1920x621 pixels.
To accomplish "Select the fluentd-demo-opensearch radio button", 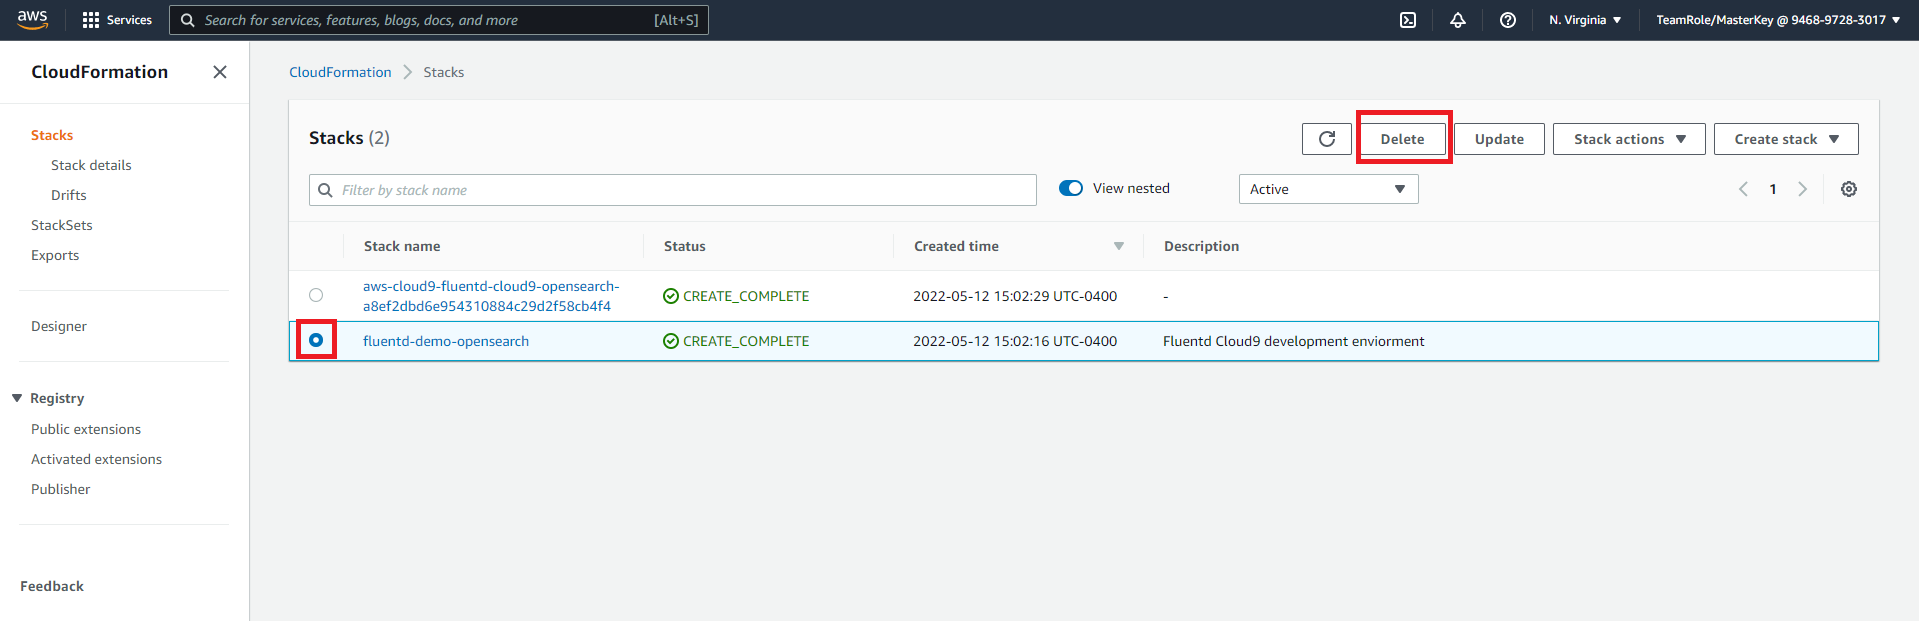I will tap(316, 340).
